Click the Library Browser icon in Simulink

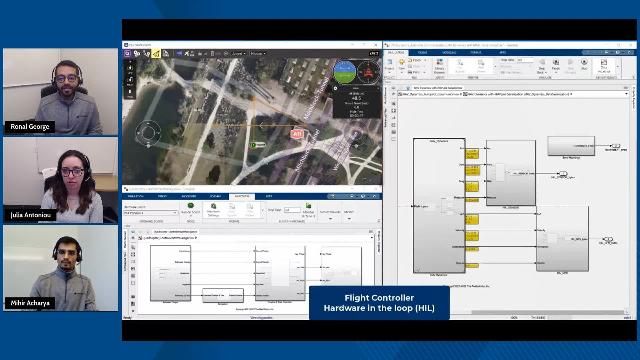(x=440, y=65)
